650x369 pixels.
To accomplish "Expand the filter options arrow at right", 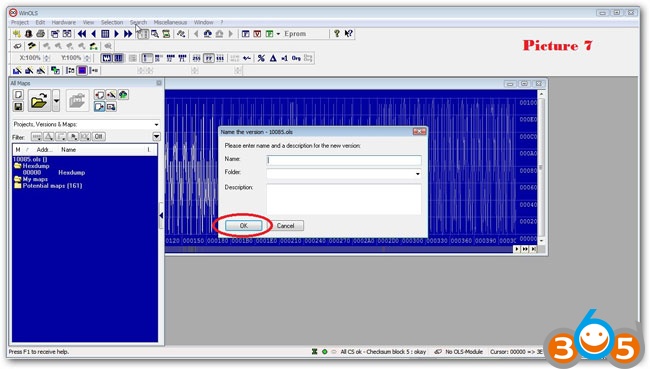I will coord(156,136).
